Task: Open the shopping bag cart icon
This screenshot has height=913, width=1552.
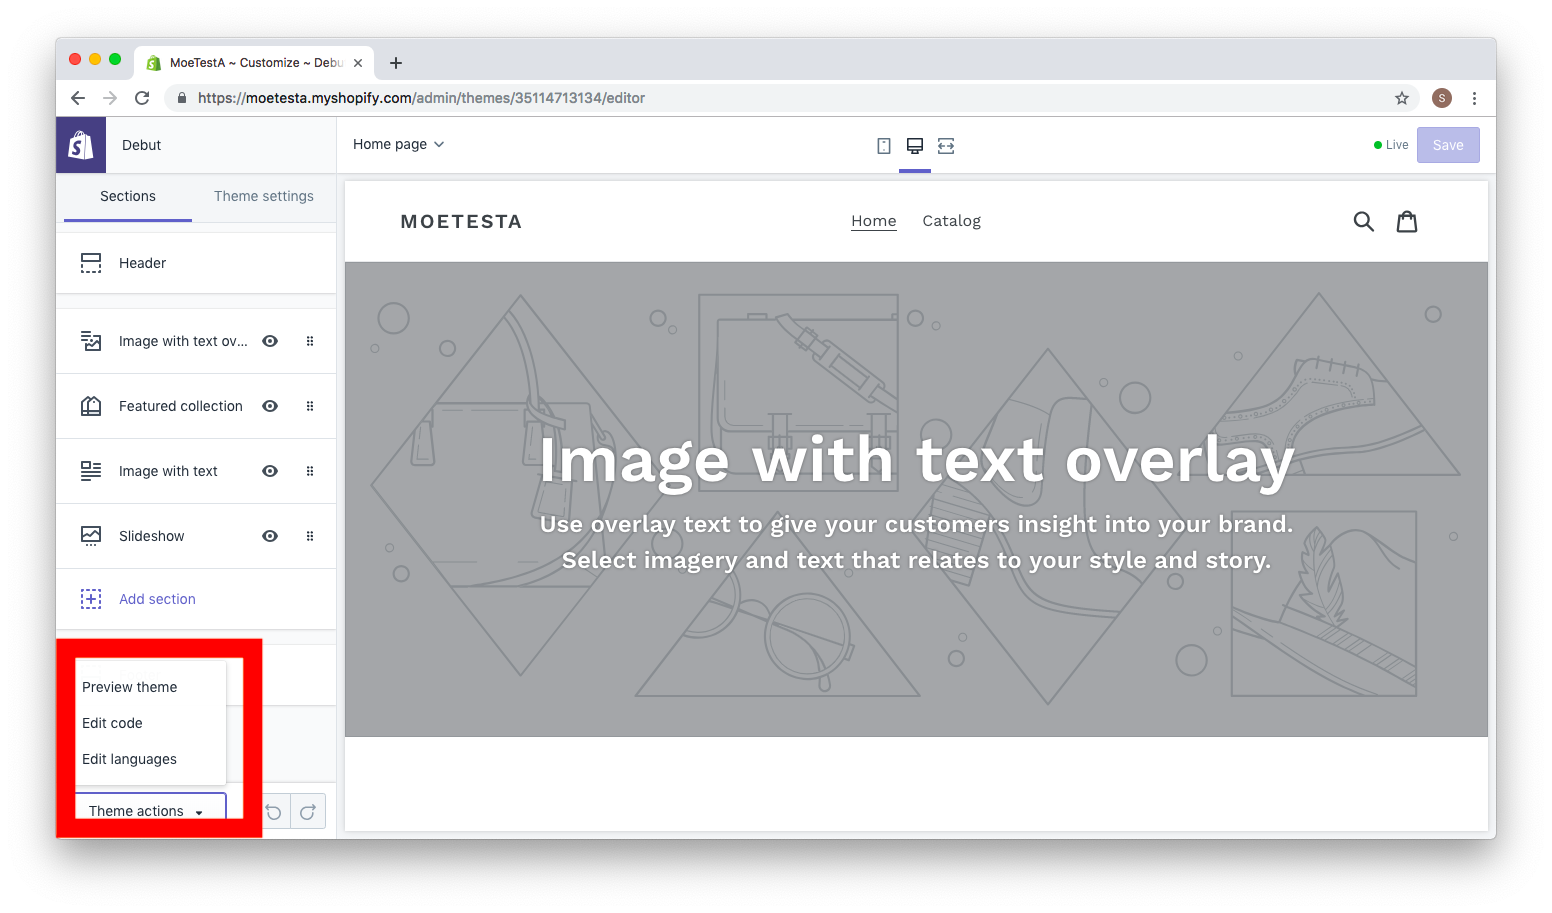Action: (1407, 221)
